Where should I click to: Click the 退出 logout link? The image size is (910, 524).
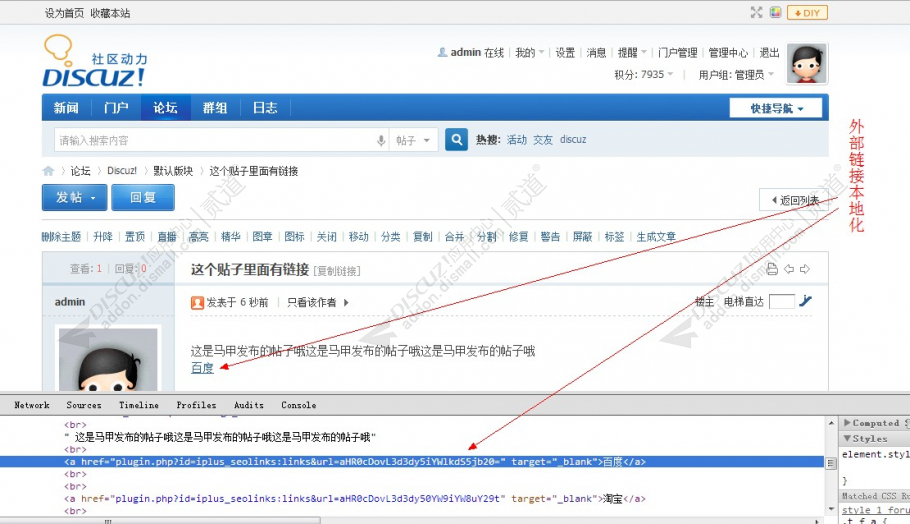[770, 53]
